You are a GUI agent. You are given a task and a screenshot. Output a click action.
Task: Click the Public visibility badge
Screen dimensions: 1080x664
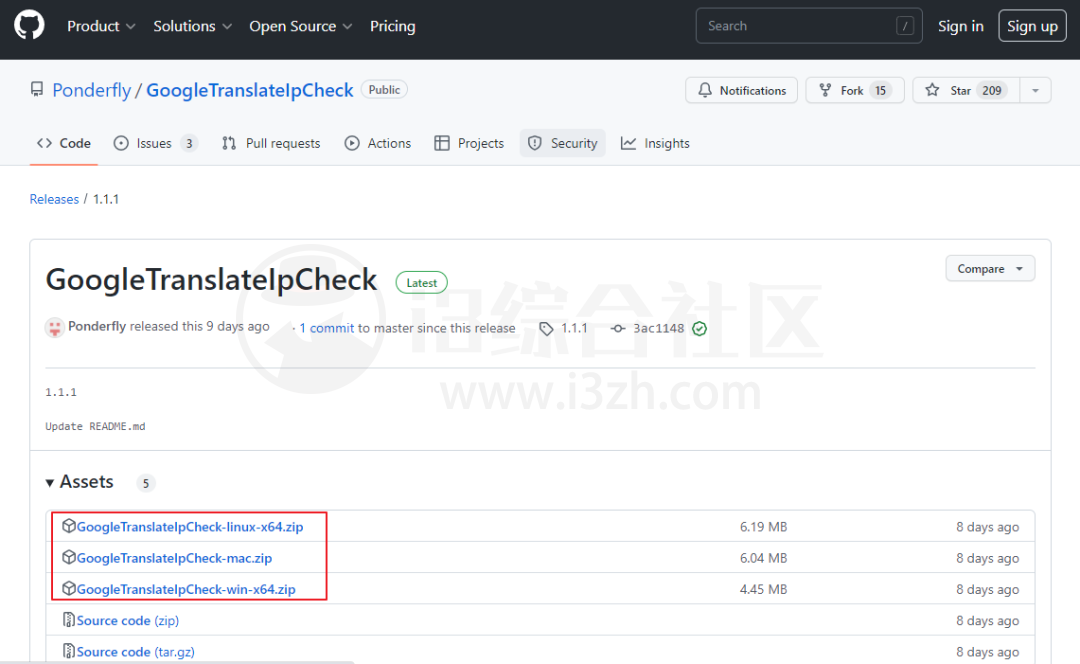point(384,90)
